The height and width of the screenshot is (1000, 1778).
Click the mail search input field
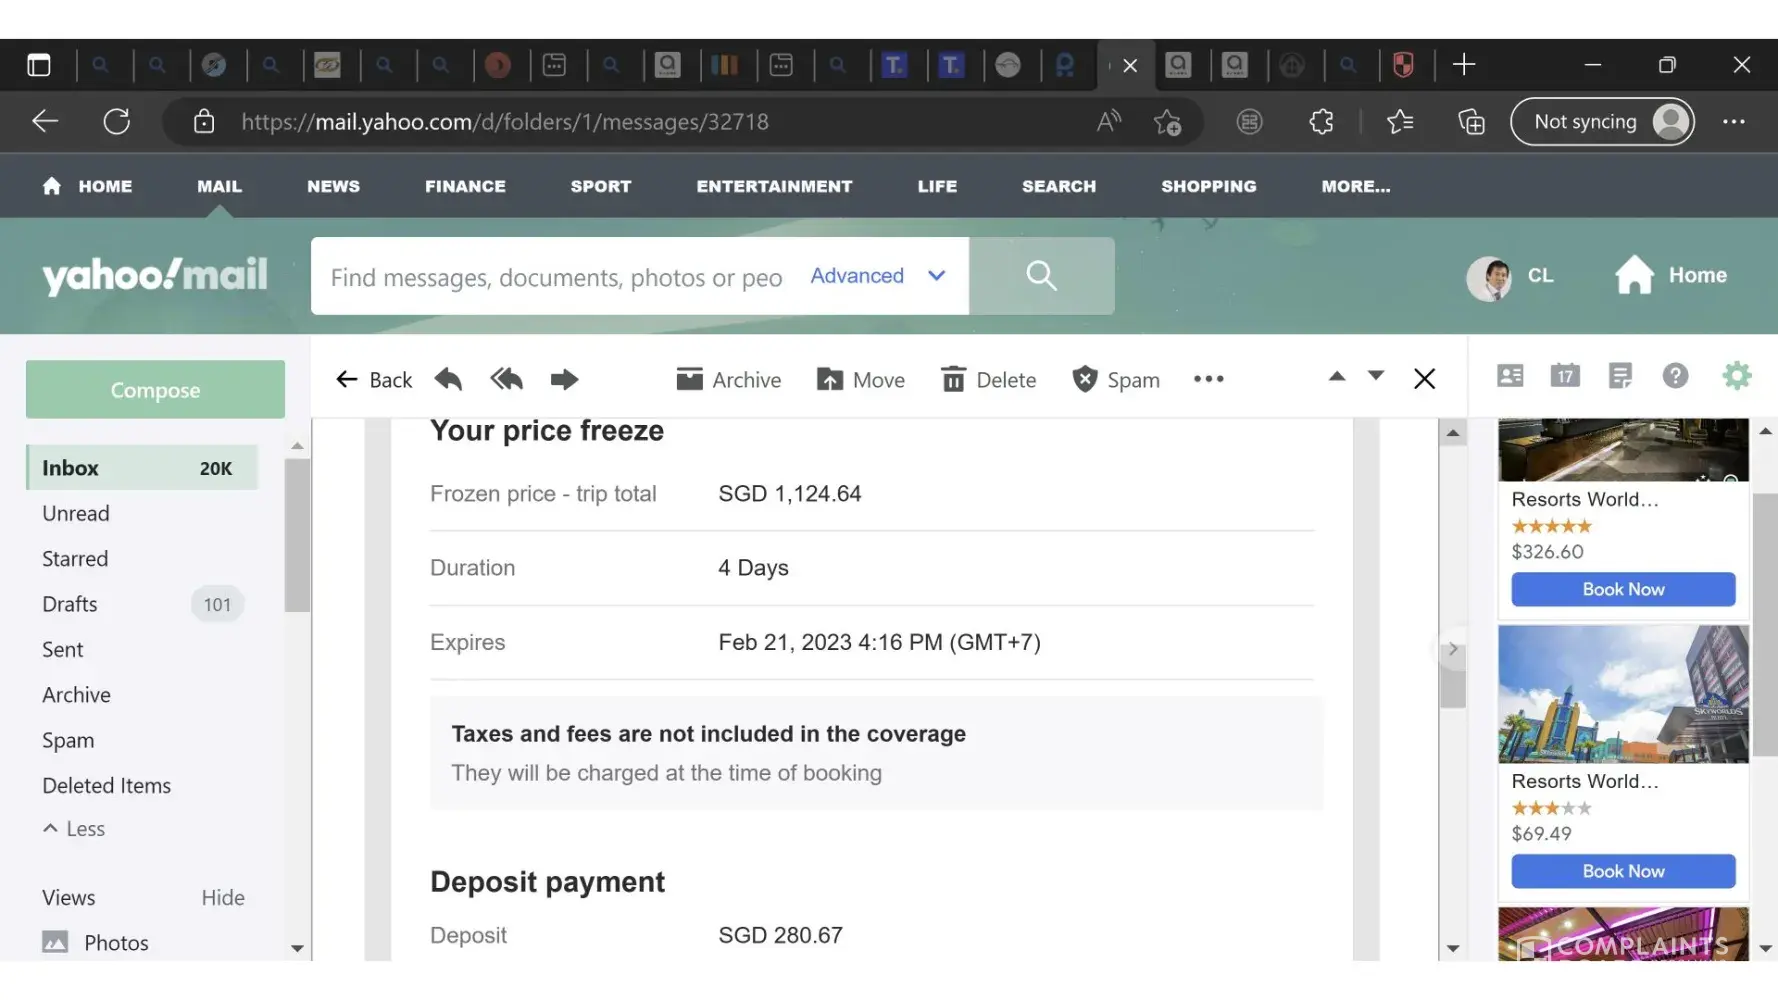pos(556,277)
